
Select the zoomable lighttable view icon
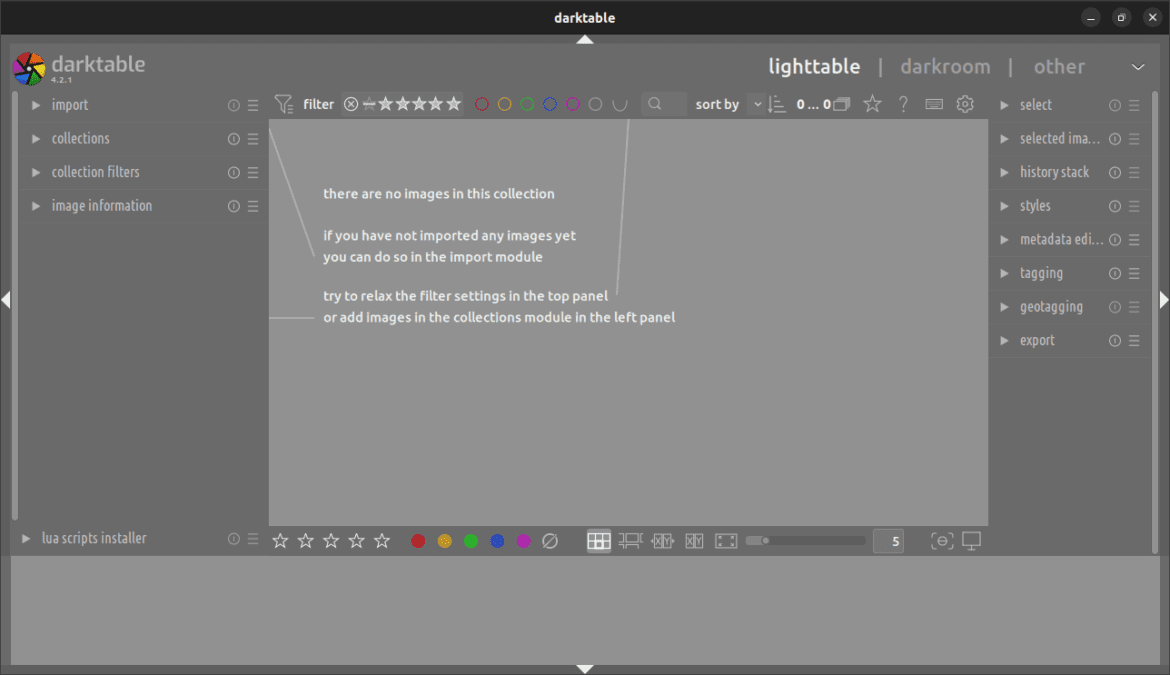pos(630,540)
